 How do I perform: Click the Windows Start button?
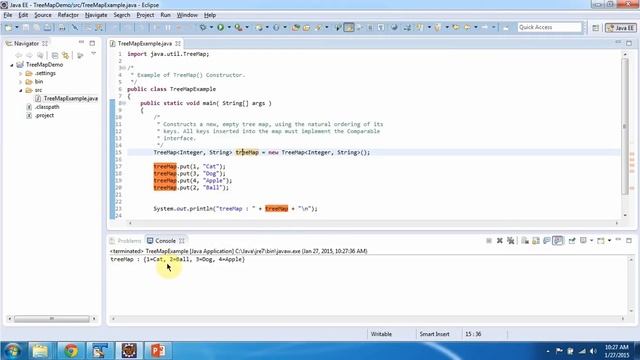pos(13,351)
